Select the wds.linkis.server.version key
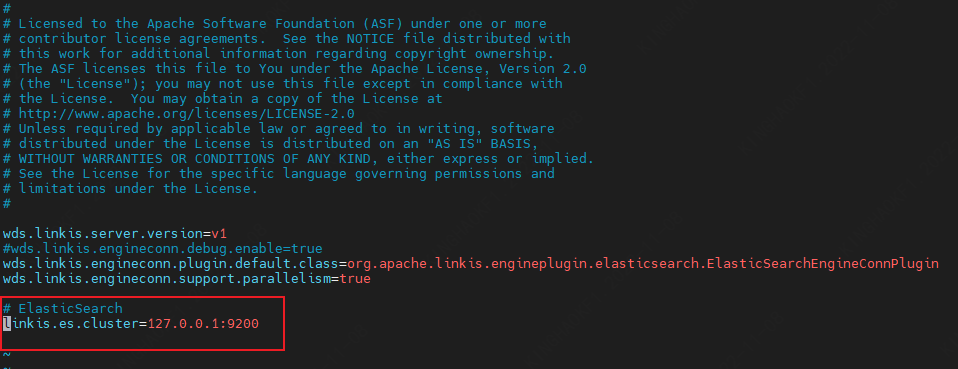This screenshot has height=369, width=958. [x=103, y=233]
